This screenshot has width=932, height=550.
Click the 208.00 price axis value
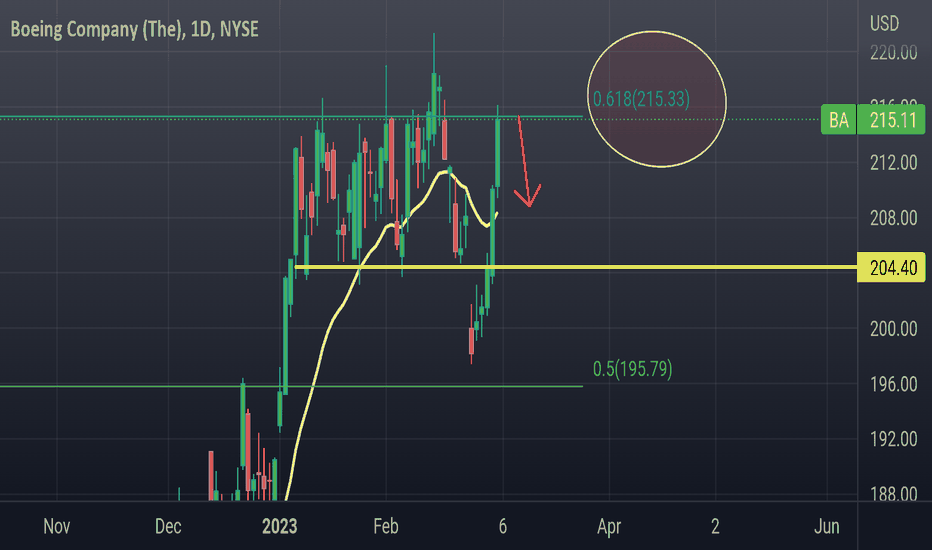click(893, 218)
